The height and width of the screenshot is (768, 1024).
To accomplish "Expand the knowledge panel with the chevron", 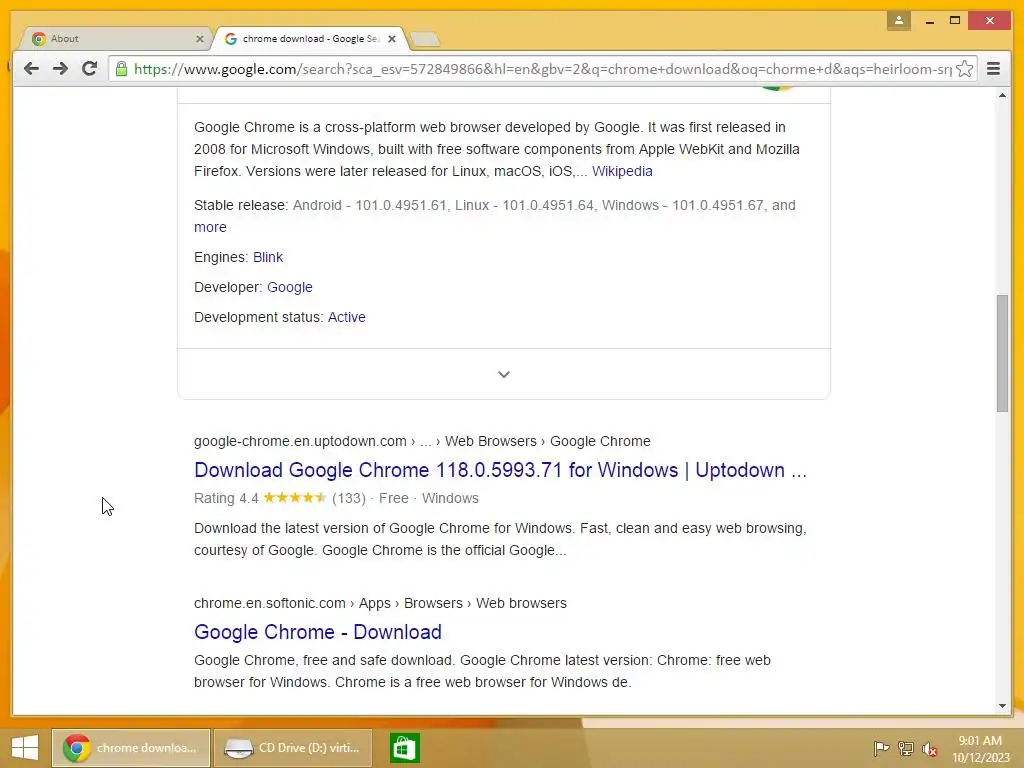I will click(504, 374).
